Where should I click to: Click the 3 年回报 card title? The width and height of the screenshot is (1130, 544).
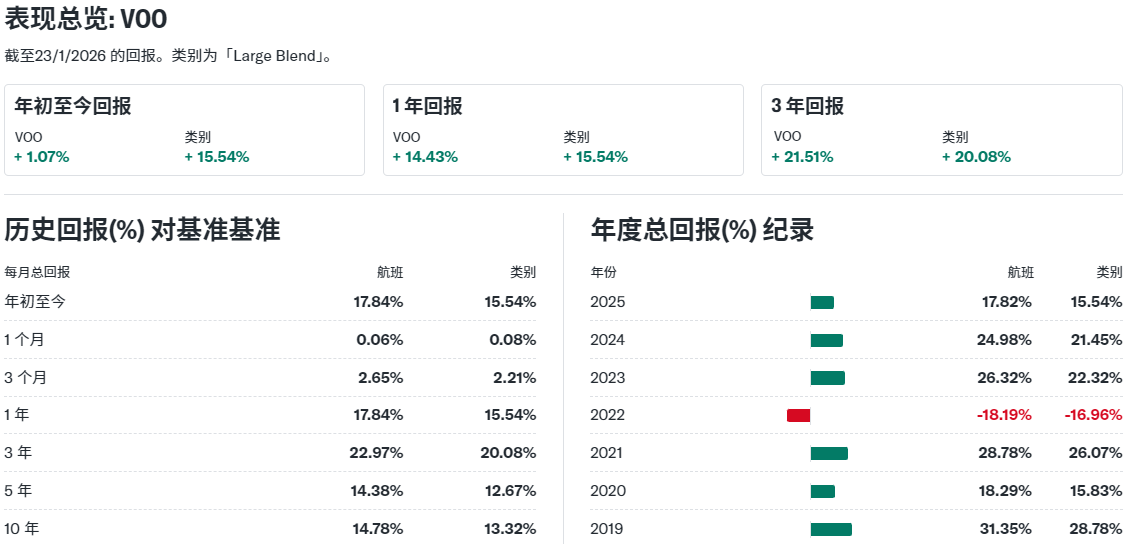[807, 106]
